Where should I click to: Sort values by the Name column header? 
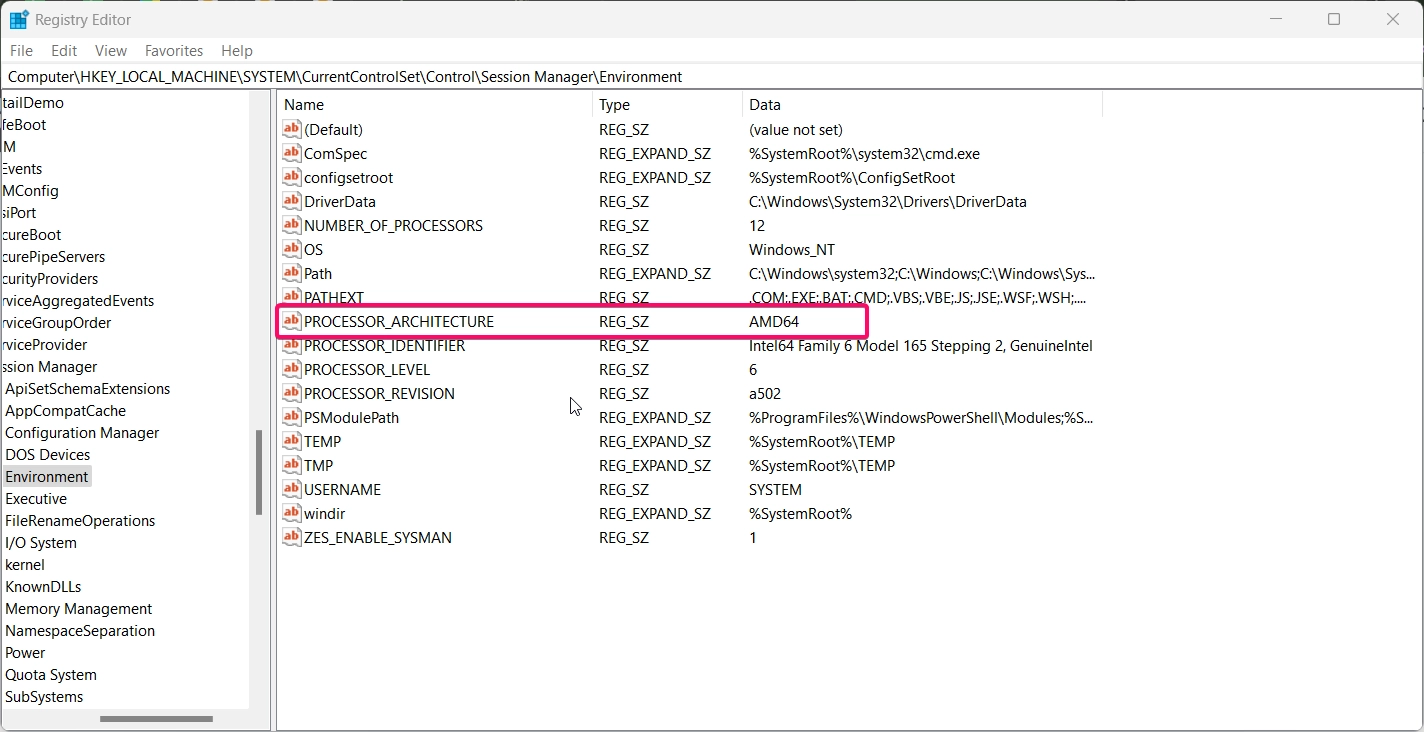pos(435,104)
